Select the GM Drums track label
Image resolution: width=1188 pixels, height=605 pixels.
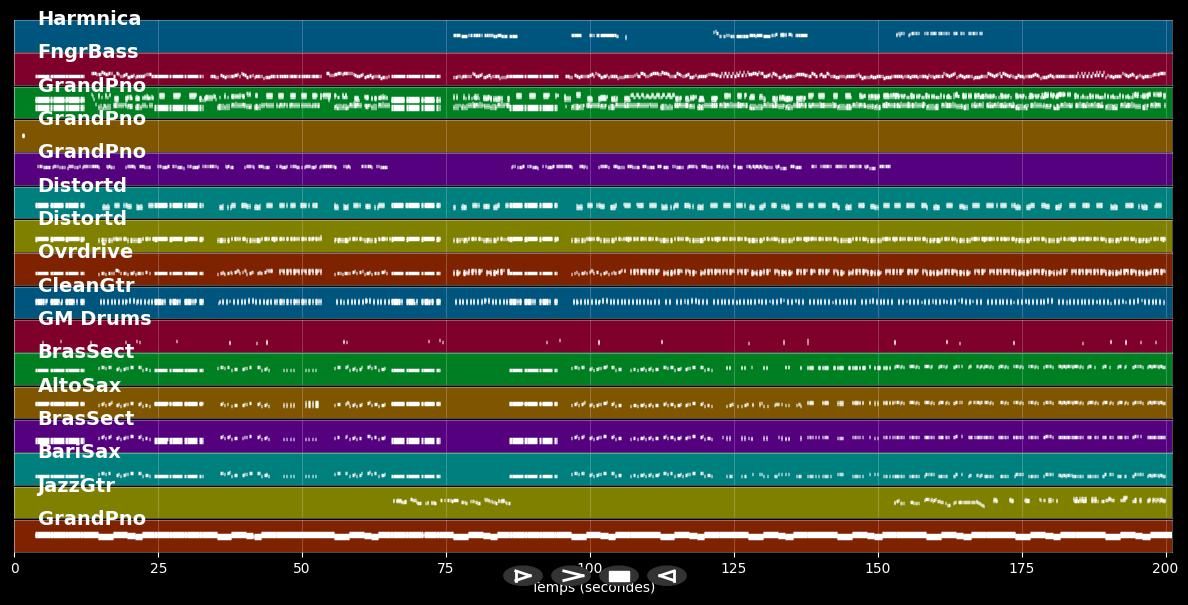[x=94, y=319]
